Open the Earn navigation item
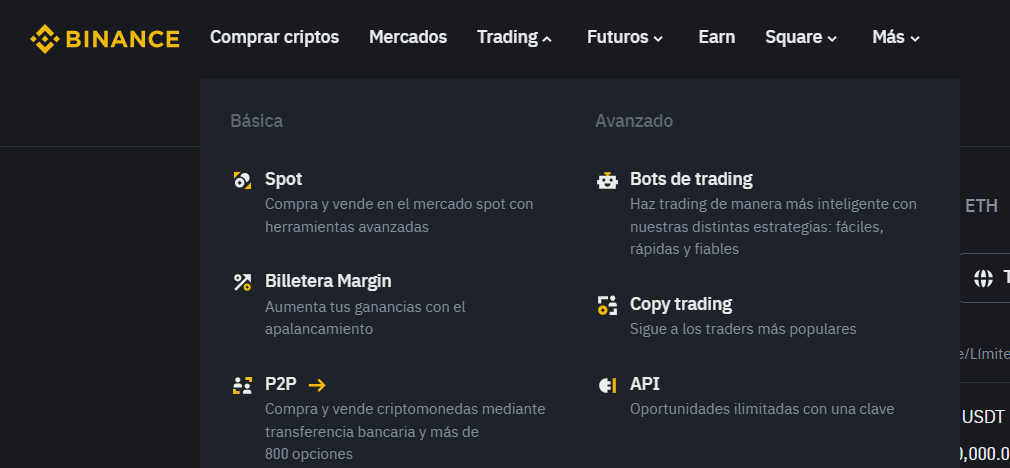The width and height of the screenshot is (1010, 468). pyautogui.click(x=716, y=38)
